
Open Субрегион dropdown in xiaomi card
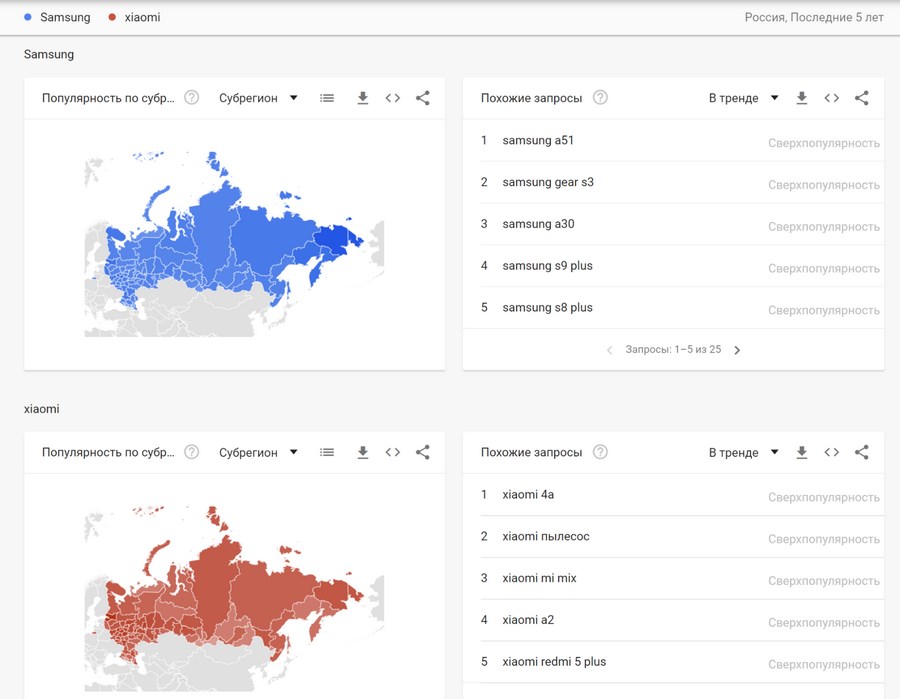[258, 452]
